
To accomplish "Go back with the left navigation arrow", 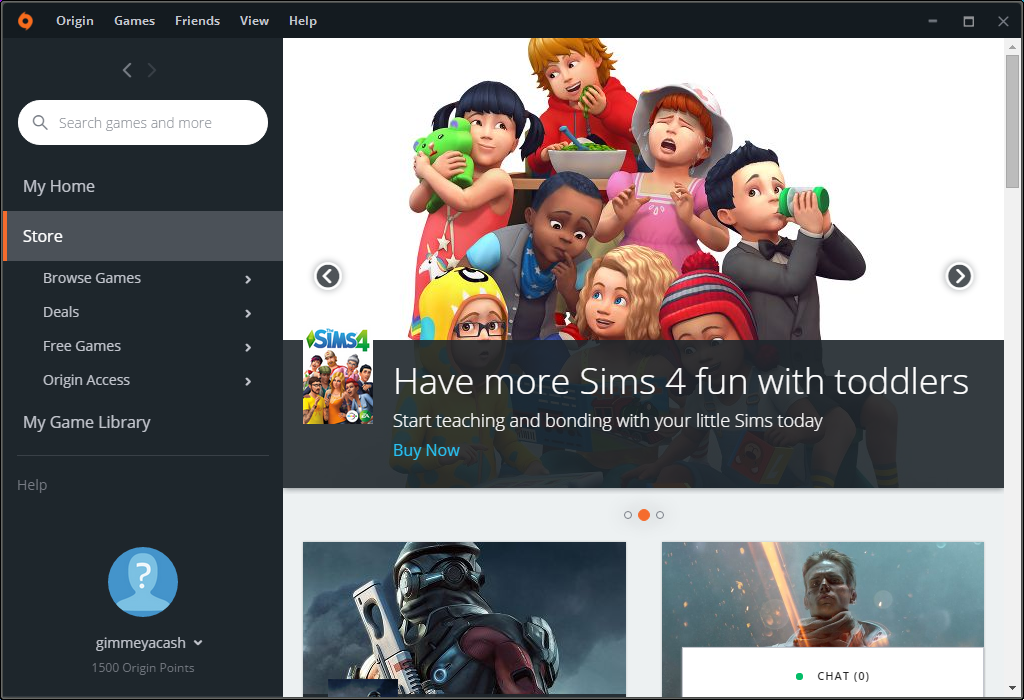I will pos(127,70).
